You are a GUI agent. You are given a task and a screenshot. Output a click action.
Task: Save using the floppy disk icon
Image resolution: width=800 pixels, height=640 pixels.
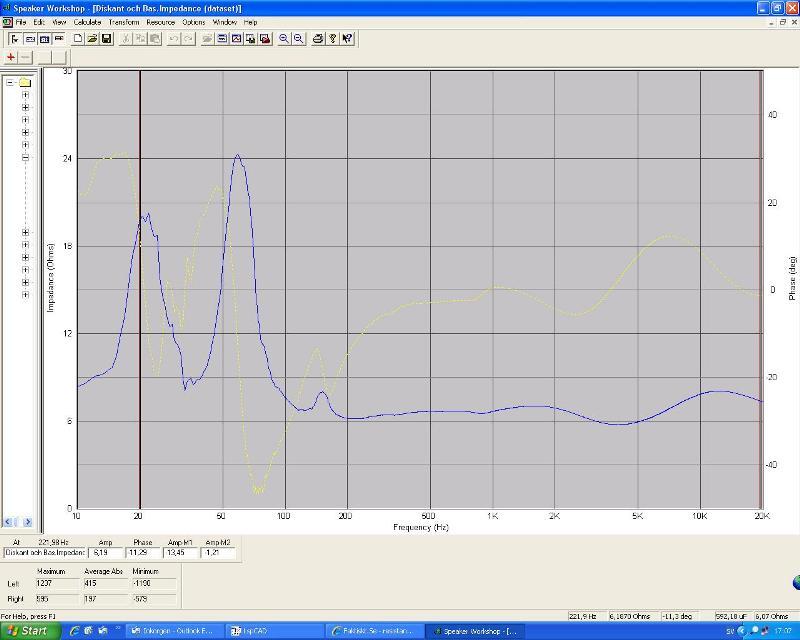tap(106, 39)
